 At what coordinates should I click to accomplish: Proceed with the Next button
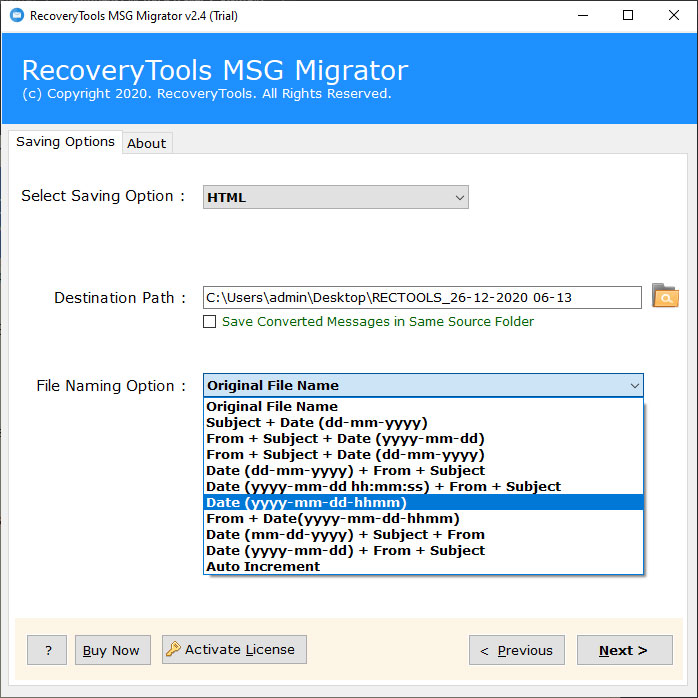[625, 650]
